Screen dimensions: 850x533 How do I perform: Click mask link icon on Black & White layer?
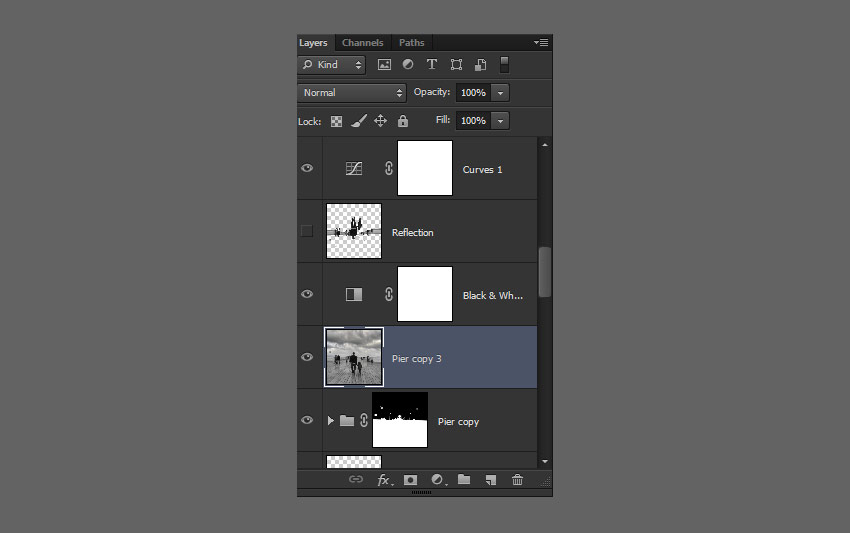389,294
